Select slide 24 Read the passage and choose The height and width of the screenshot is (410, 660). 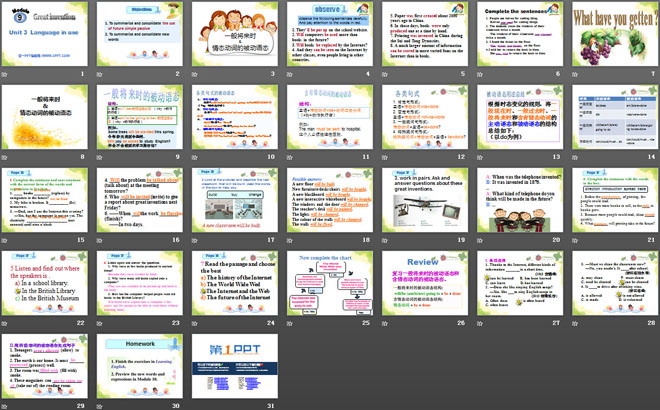[x=235, y=283]
